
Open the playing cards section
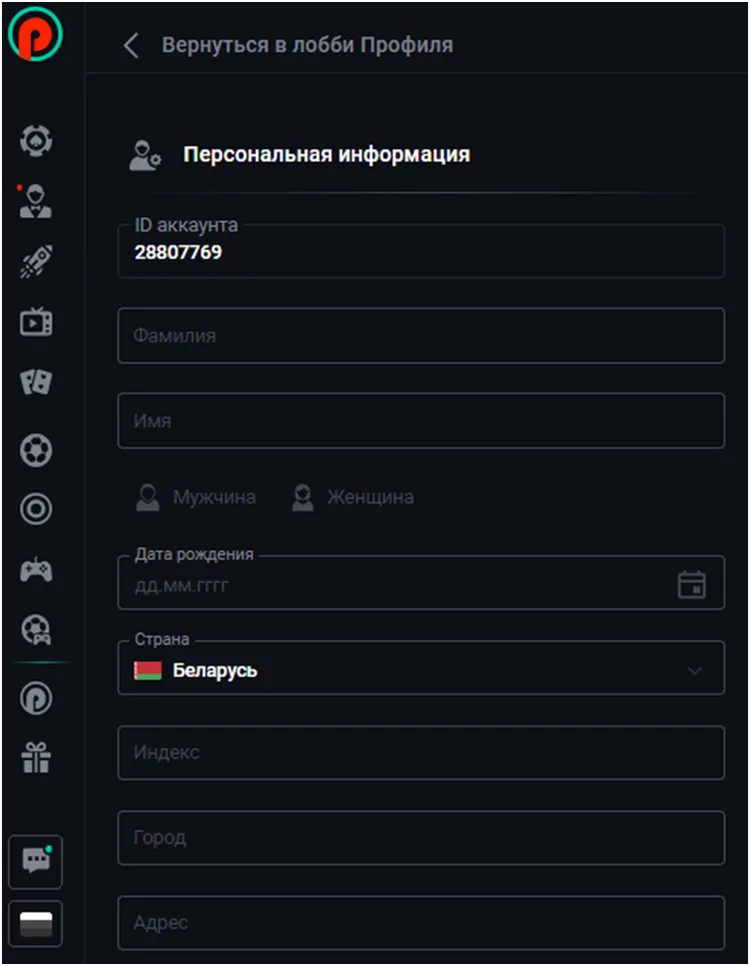point(36,383)
